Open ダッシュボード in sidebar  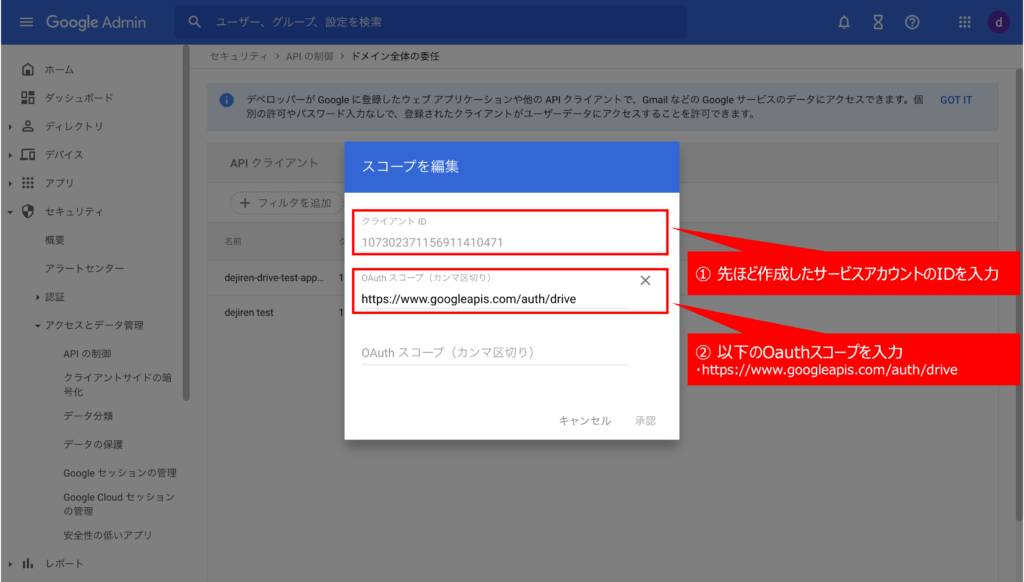[79, 98]
